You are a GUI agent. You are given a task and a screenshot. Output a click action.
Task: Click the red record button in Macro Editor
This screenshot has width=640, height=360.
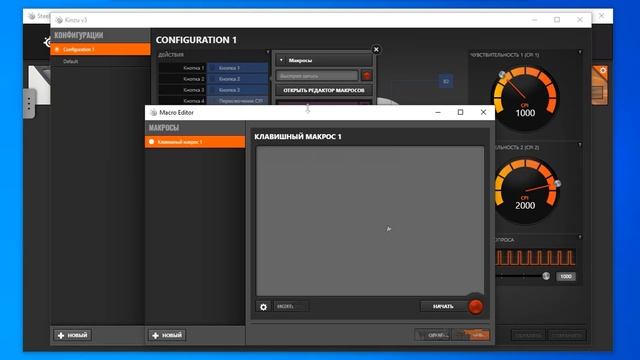point(476,306)
